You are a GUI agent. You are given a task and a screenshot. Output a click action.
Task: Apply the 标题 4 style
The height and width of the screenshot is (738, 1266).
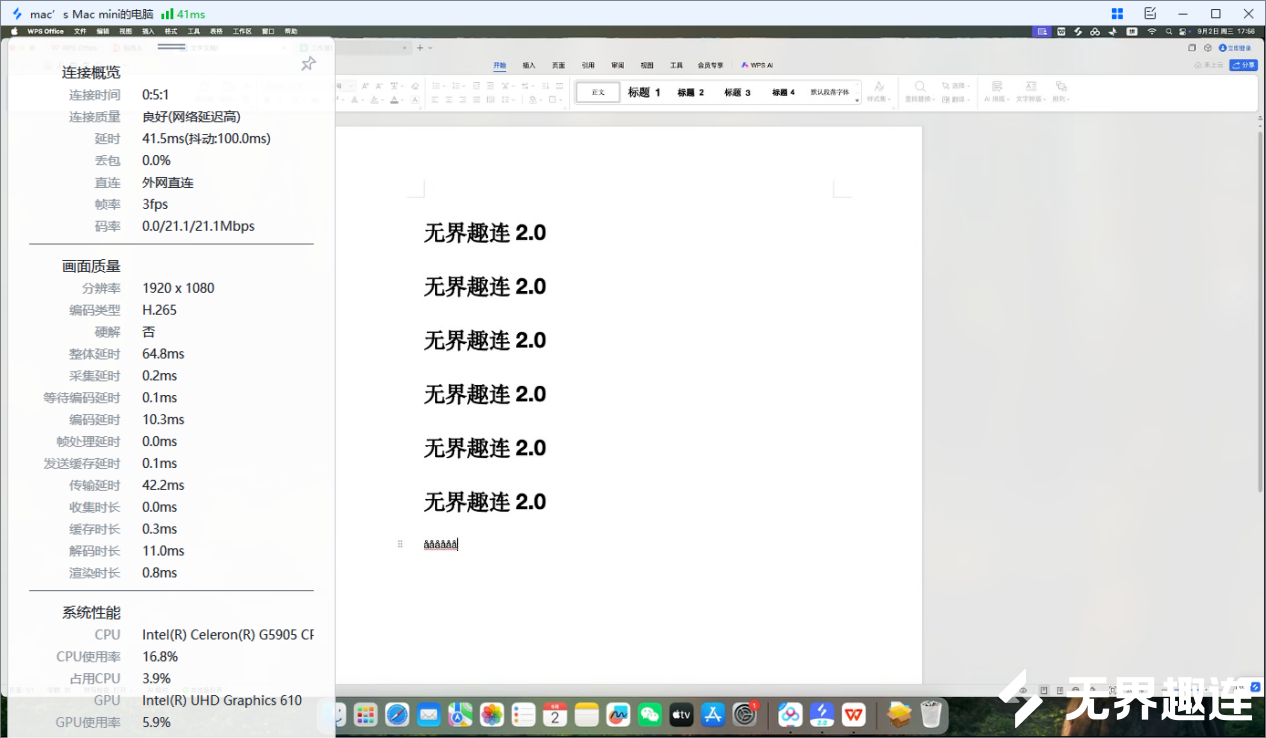click(783, 92)
